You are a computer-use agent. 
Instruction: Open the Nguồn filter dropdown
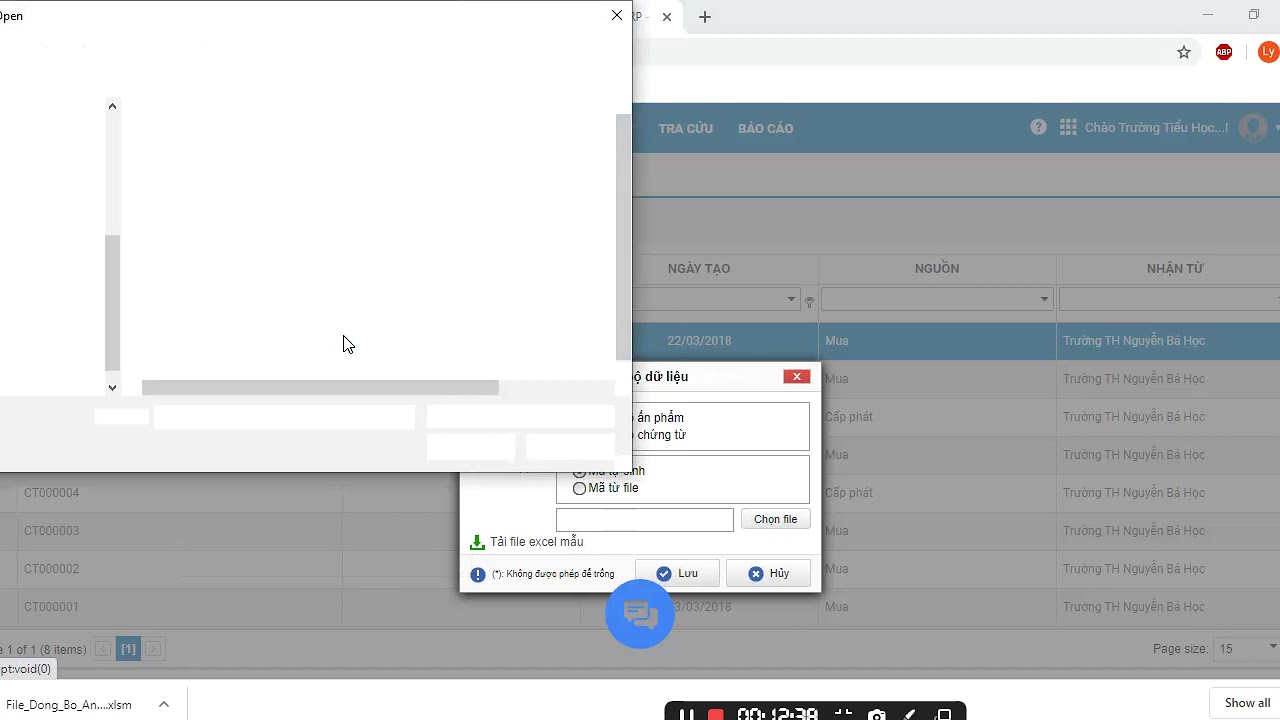pyautogui.click(x=1044, y=299)
